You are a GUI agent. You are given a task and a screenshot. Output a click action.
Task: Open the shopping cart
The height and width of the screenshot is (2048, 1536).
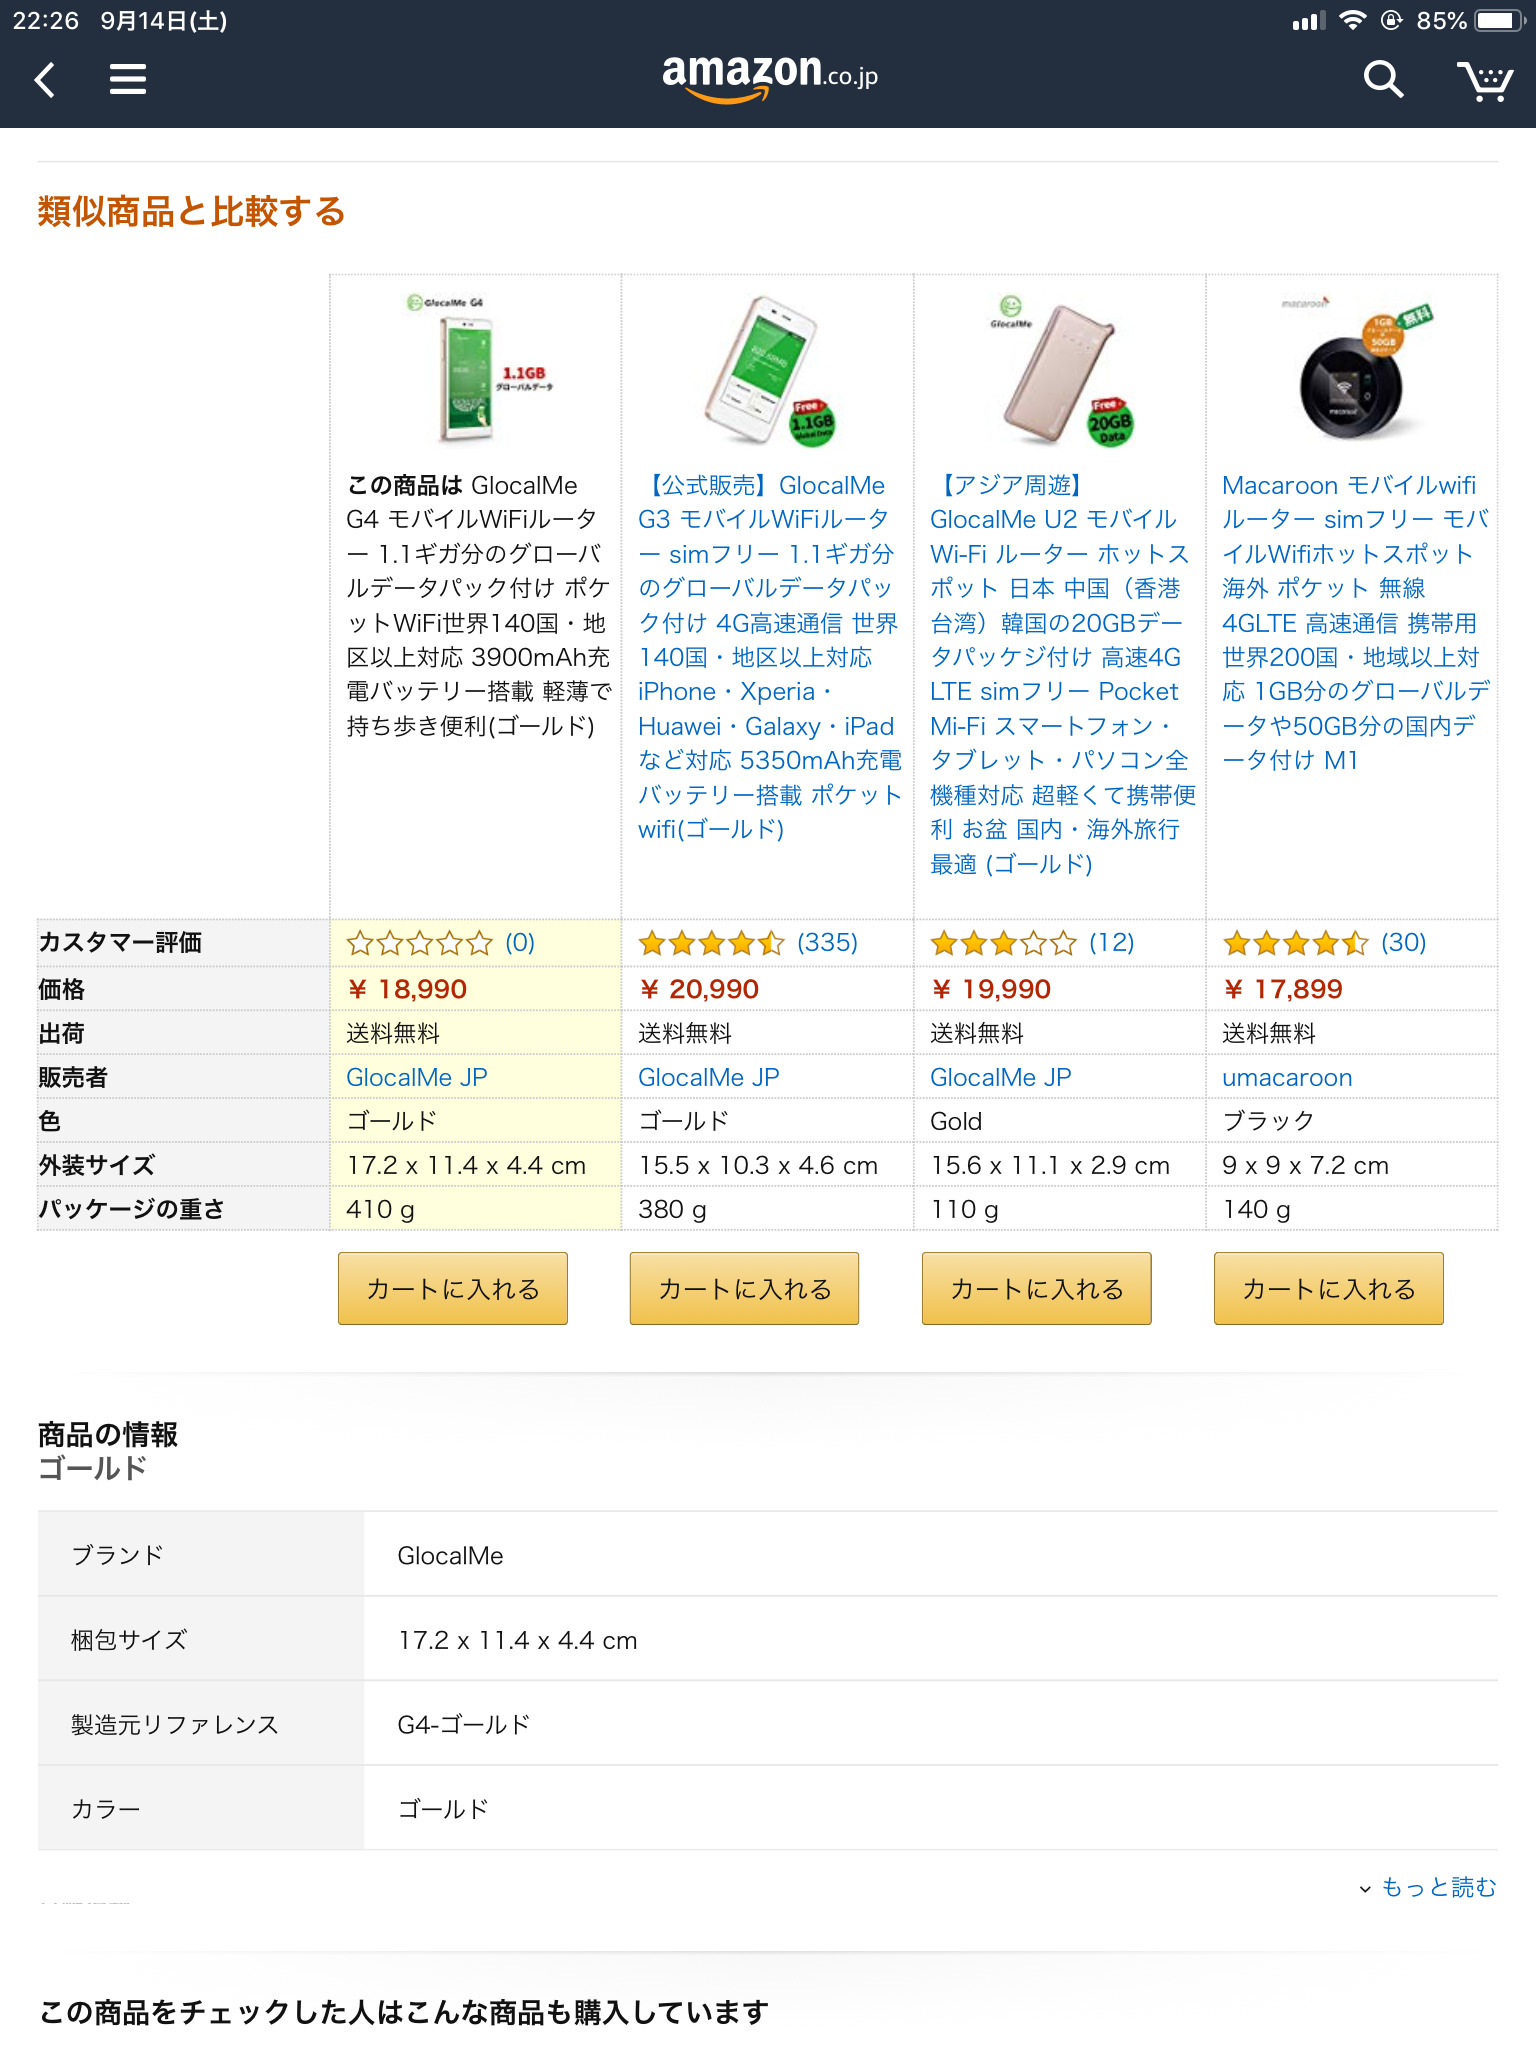point(1484,80)
